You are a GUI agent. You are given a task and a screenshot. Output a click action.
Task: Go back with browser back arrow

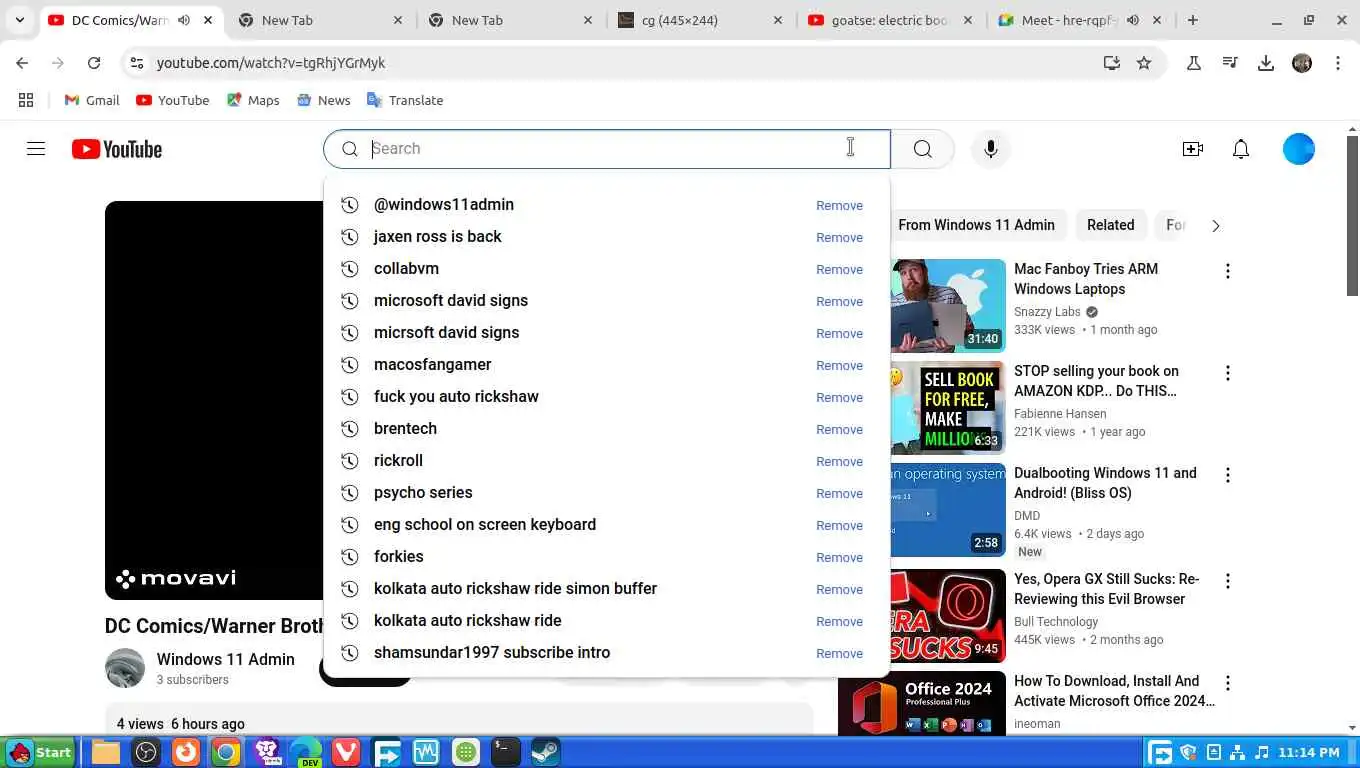pos(22,63)
